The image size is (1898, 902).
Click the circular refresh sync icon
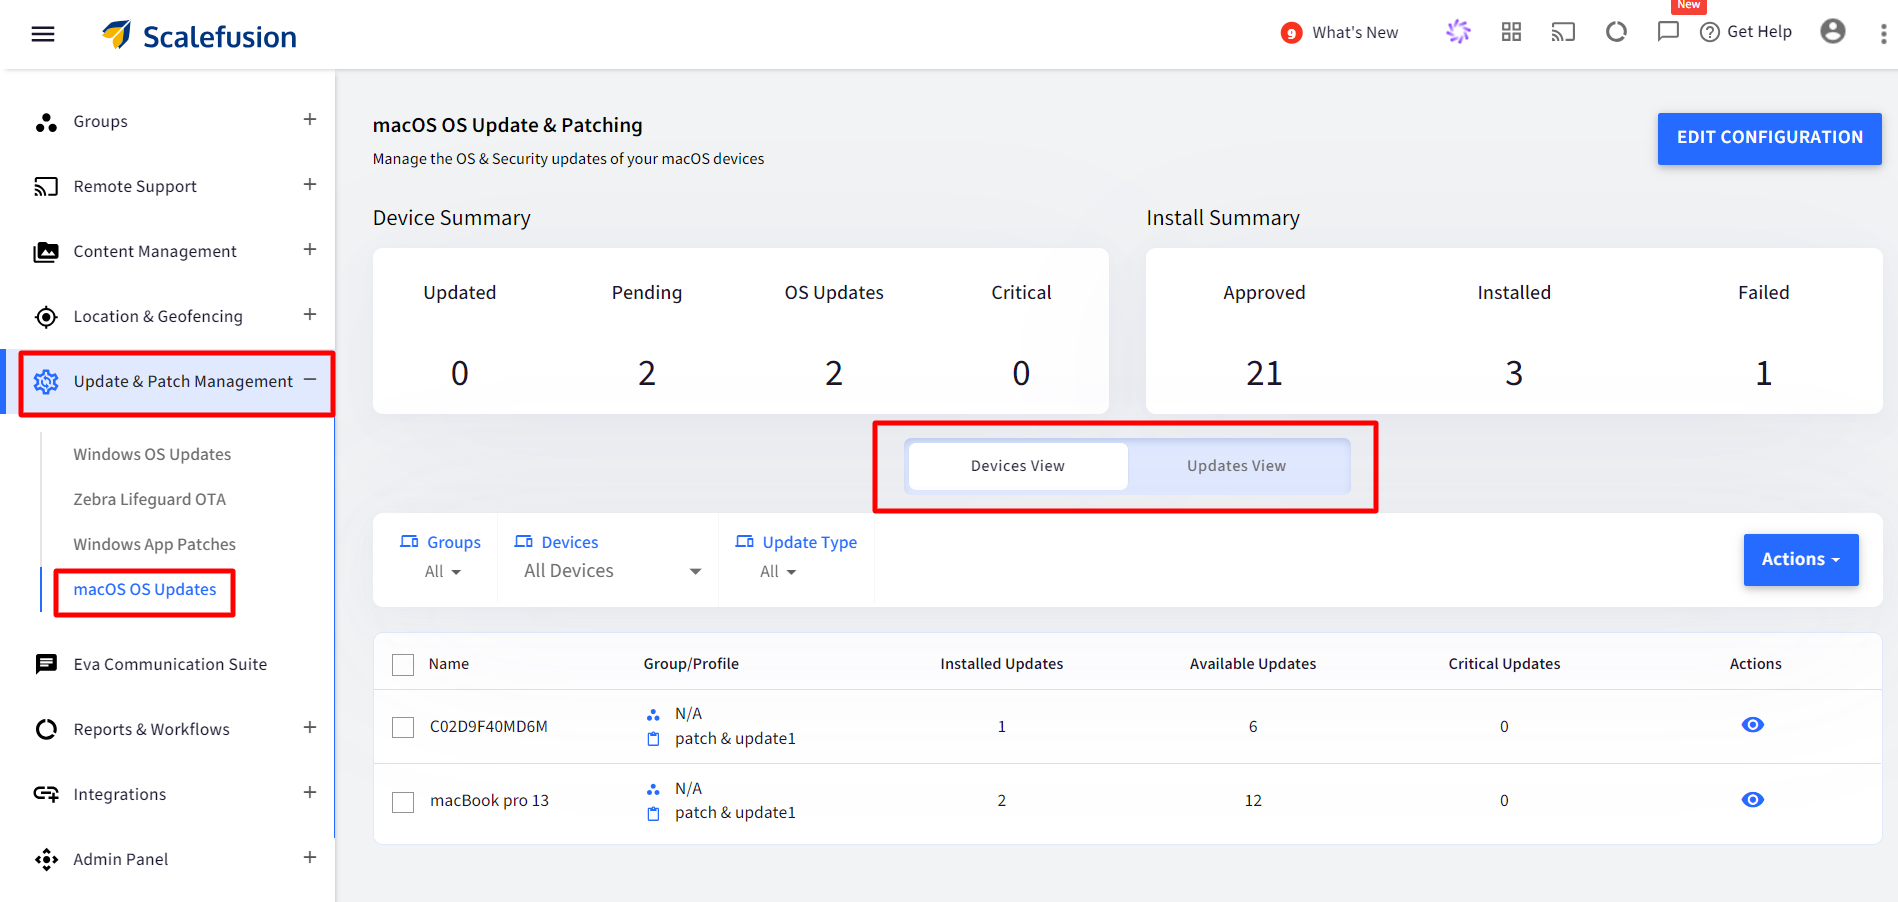1616,32
